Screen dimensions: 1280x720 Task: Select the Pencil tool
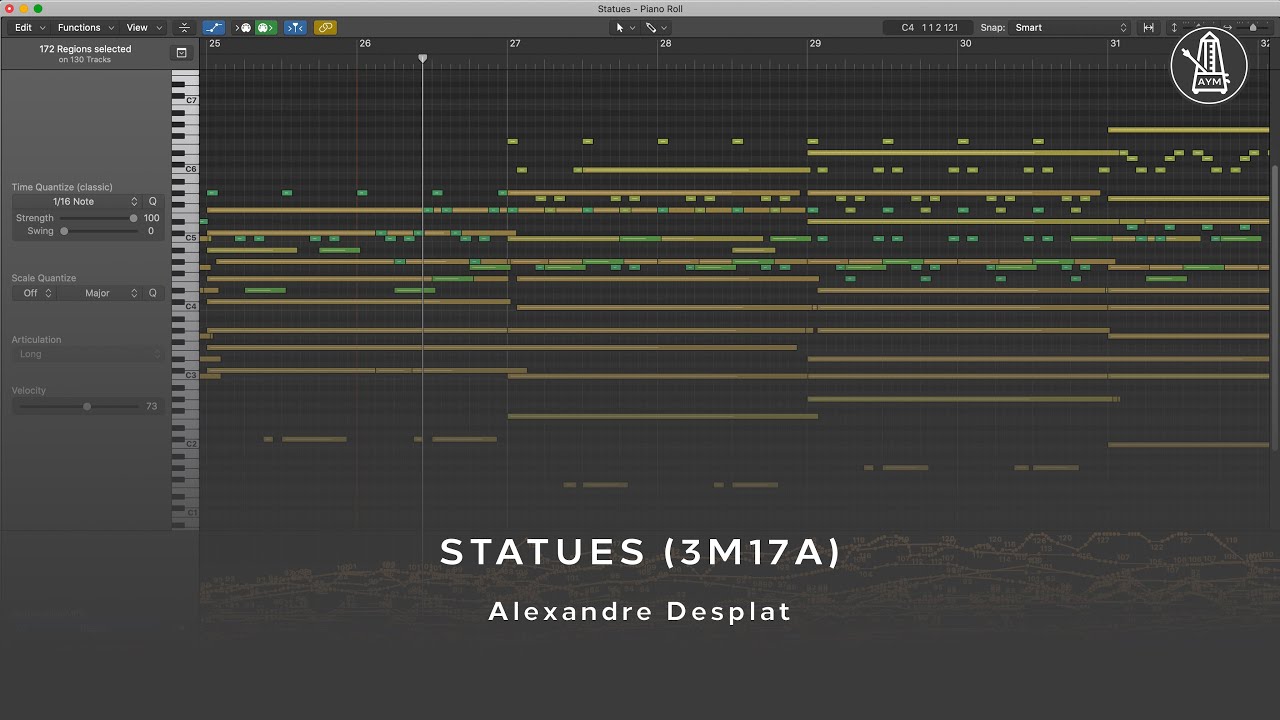[x=650, y=28]
